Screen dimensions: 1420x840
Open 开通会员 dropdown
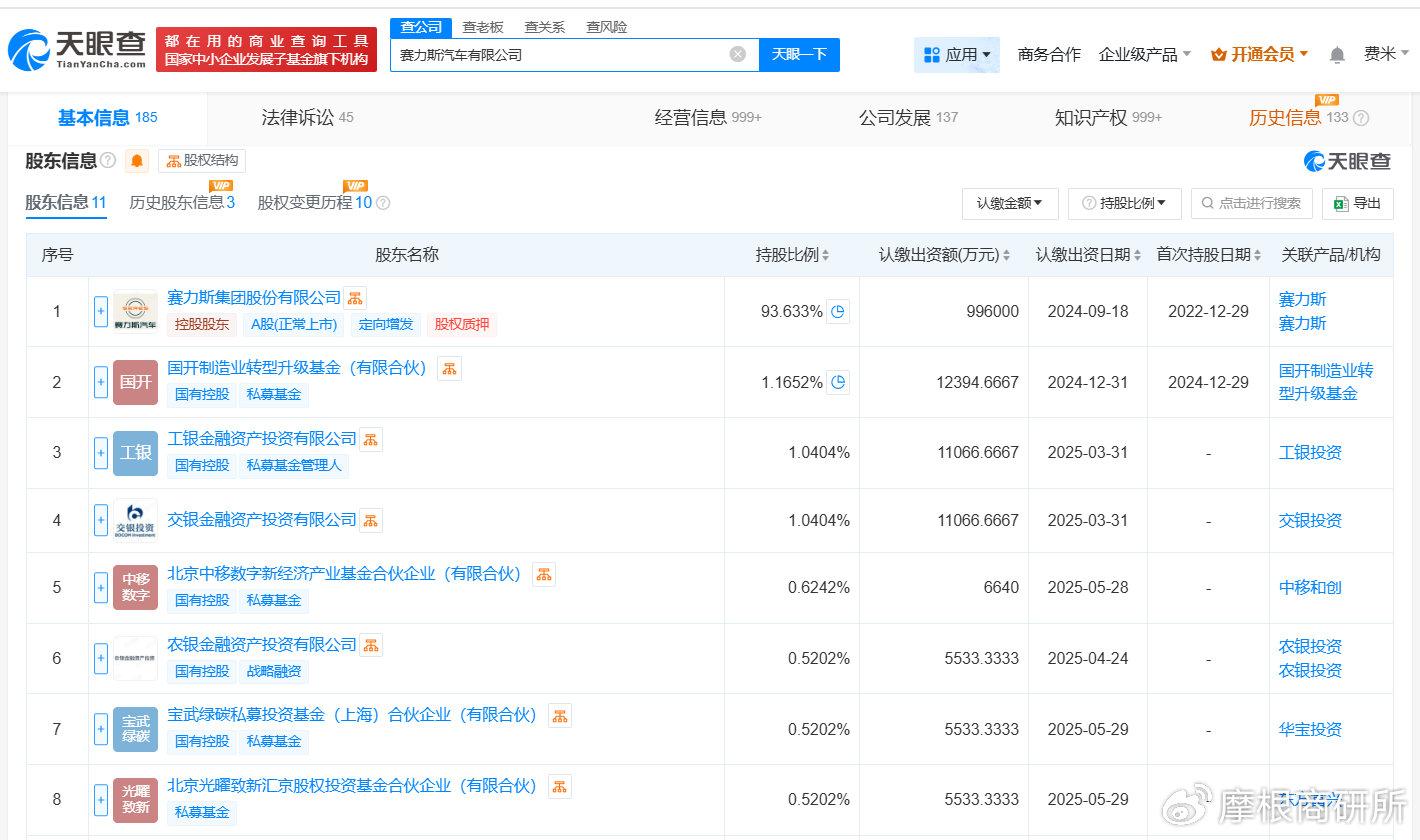click(1259, 55)
